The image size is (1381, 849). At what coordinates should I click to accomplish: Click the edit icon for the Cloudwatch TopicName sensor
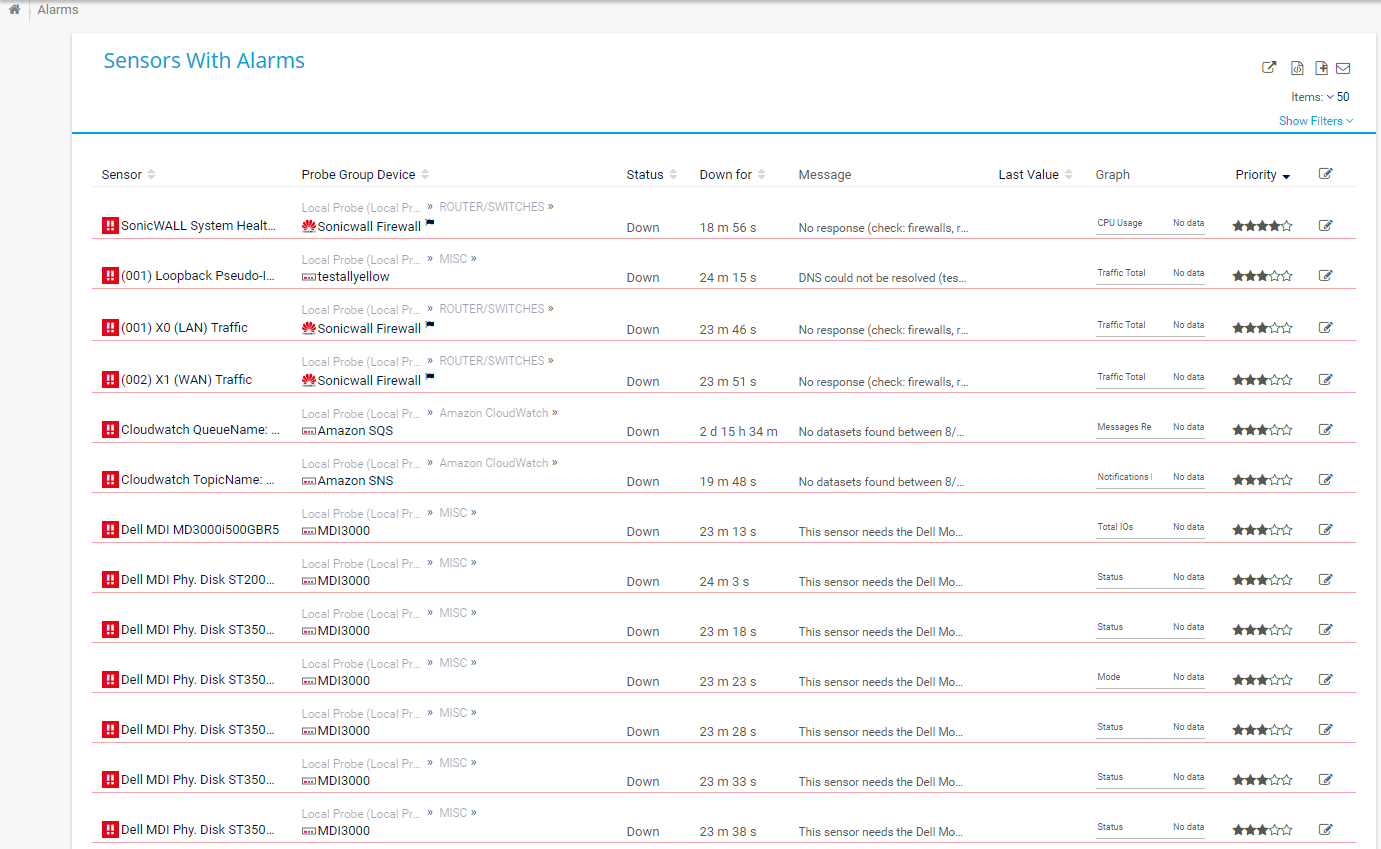coord(1326,480)
